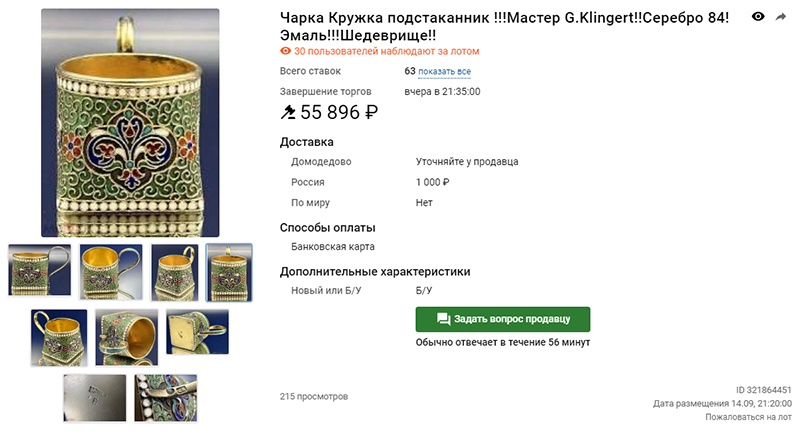Select the close-up enamel detail thumbnail
This screenshot has height=437, width=800.
point(166,398)
